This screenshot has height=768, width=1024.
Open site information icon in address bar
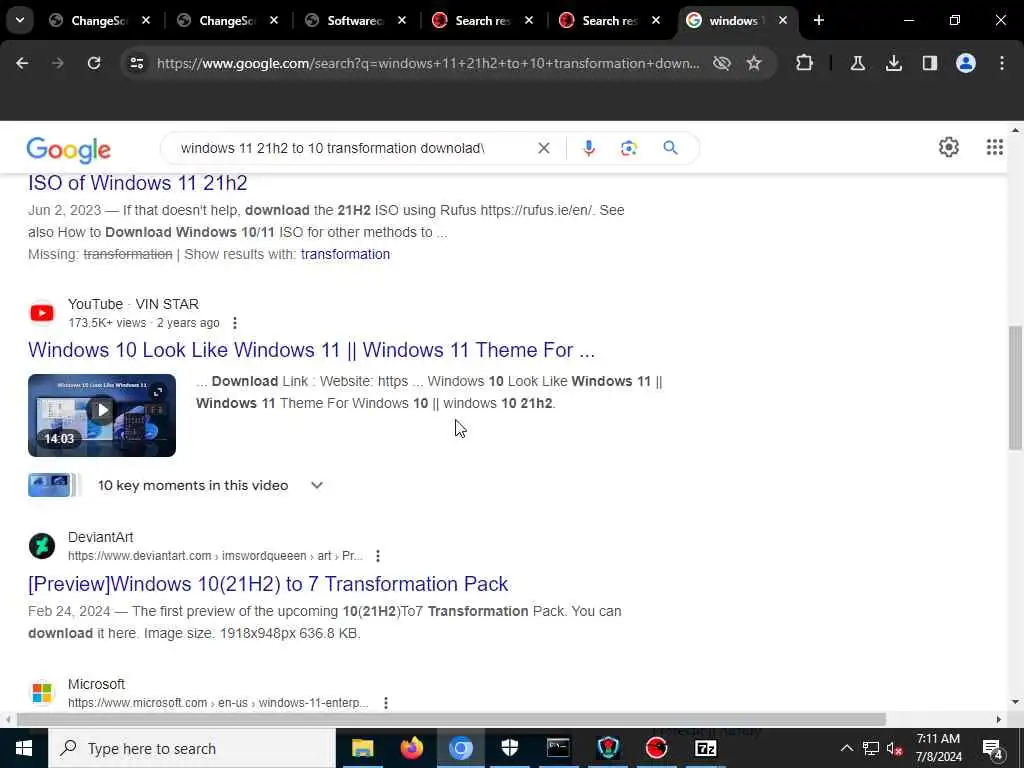(137, 63)
